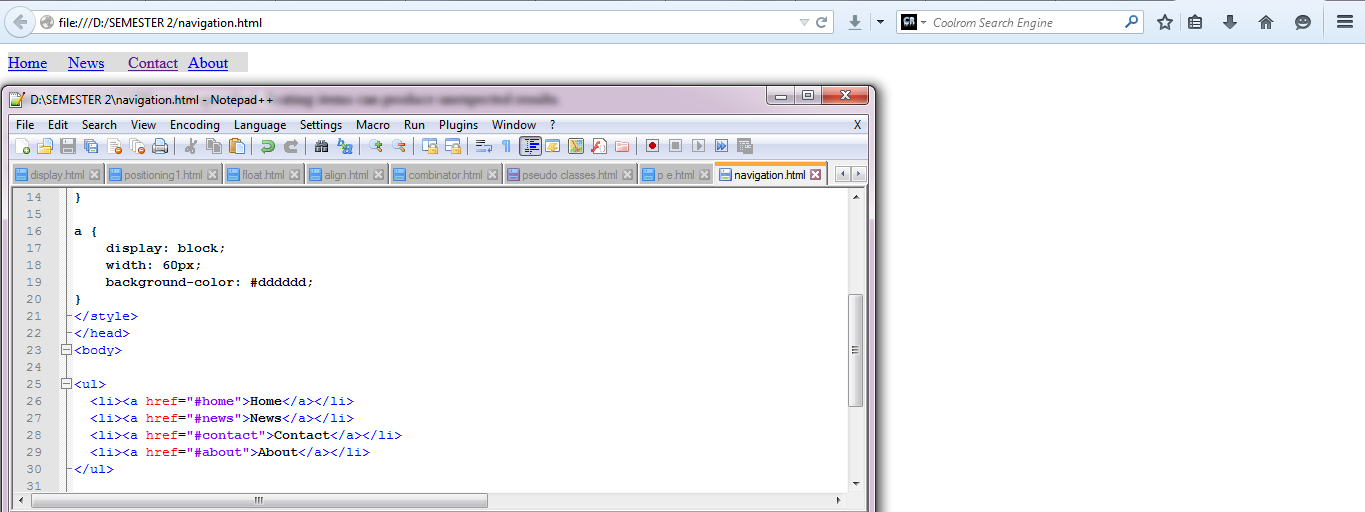Screen dimensions: 1365x512
Task: Open the Plugins menu
Action: coord(459,125)
